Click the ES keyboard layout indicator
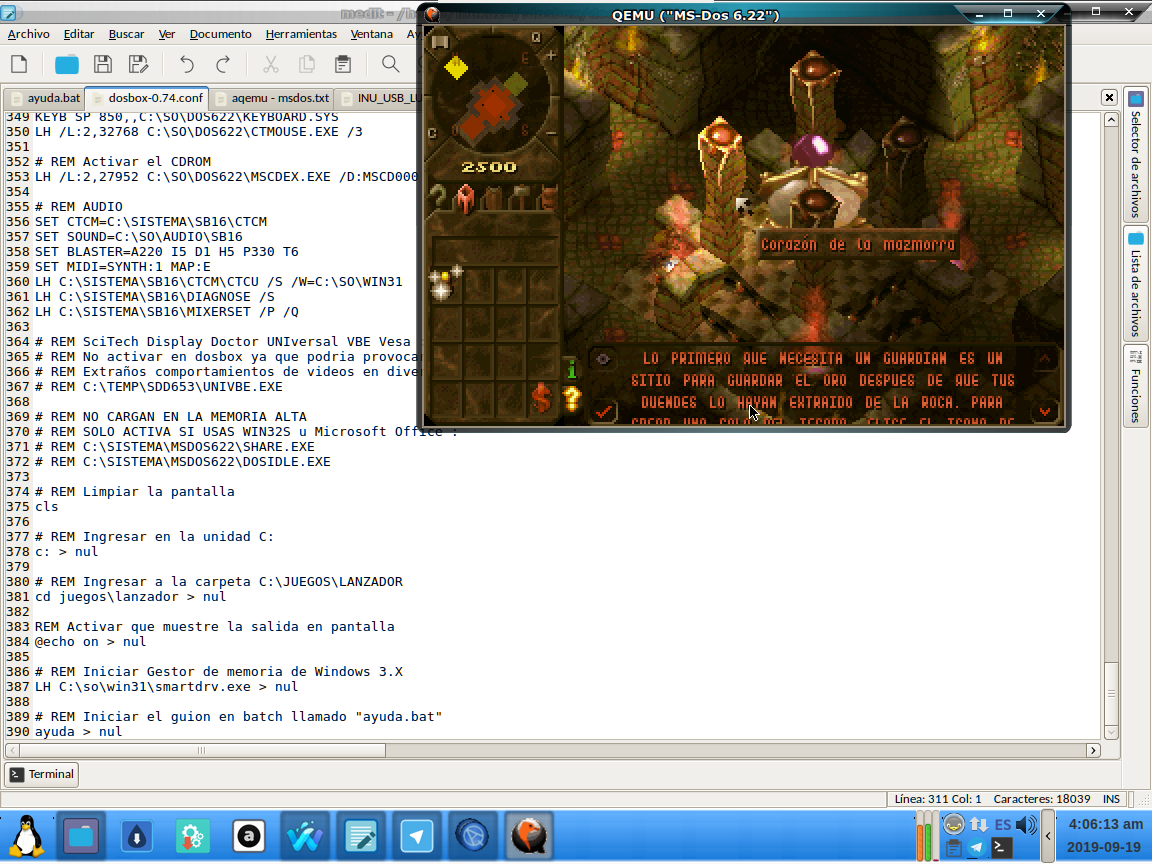Image resolution: width=1152 pixels, height=864 pixels. tap(1002, 825)
